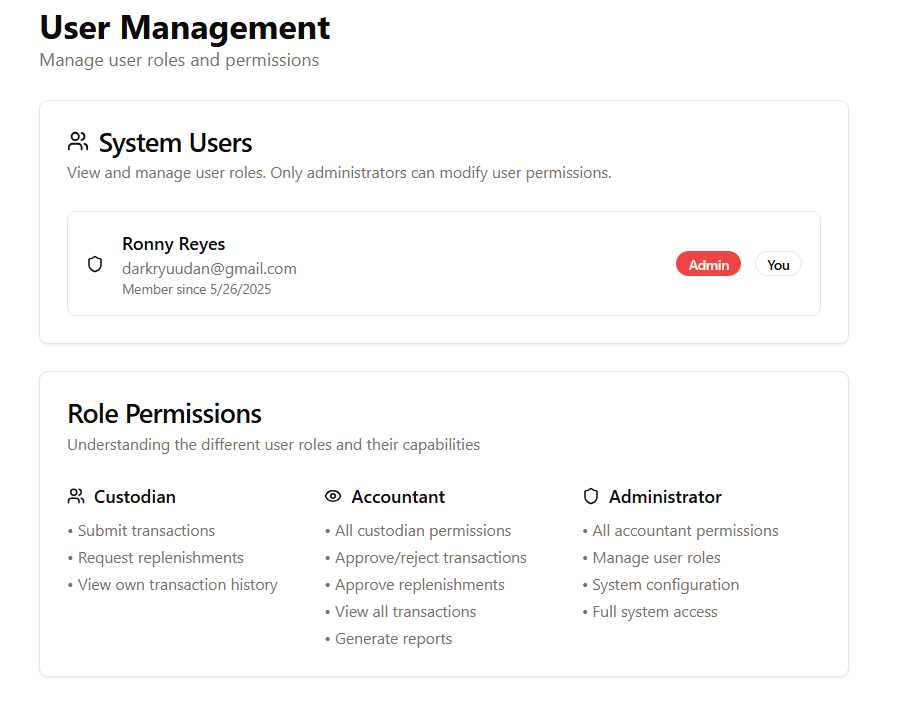
Task: Click Manage user roles permission item
Action: pos(656,558)
